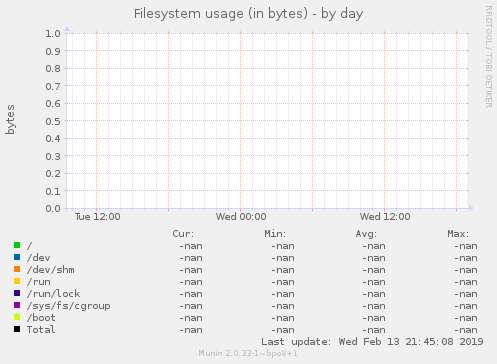Click the lime swatch for /boot
Image resolution: width=497 pixels, height=364 pixels.
[x=17, y=317]
